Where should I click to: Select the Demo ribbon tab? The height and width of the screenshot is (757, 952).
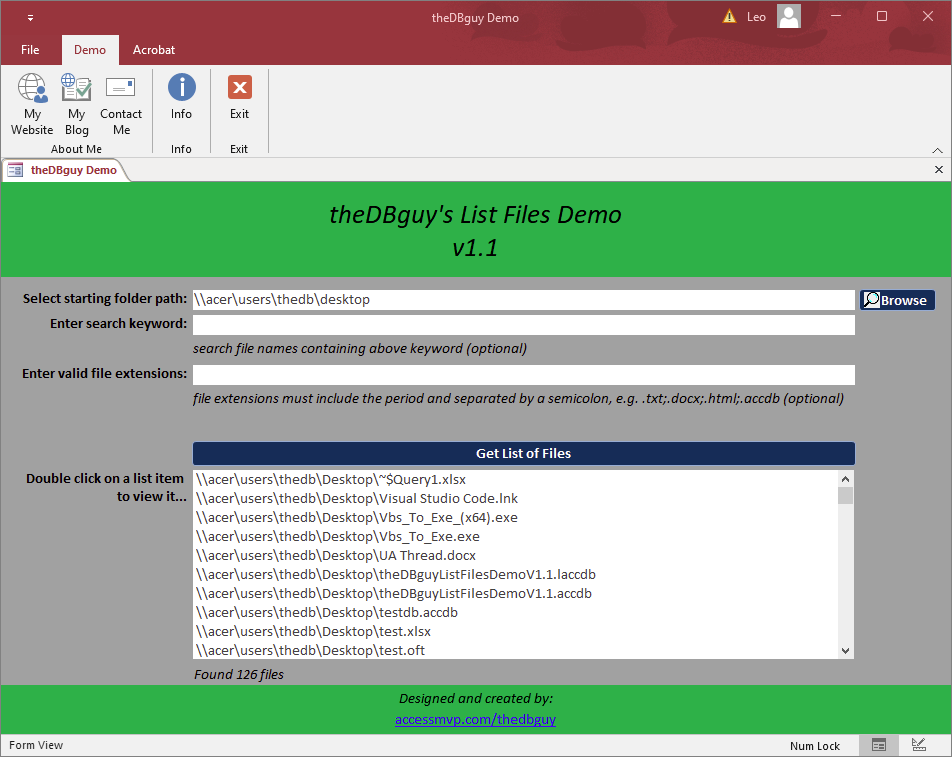[x=90, y=50]
